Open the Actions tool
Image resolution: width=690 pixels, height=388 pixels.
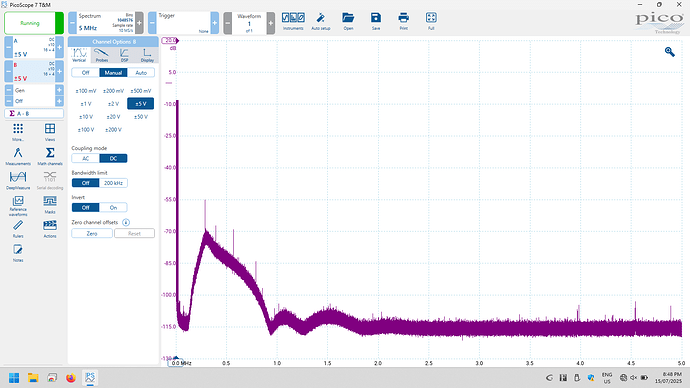pyautogui.click(x=50, y=229)
